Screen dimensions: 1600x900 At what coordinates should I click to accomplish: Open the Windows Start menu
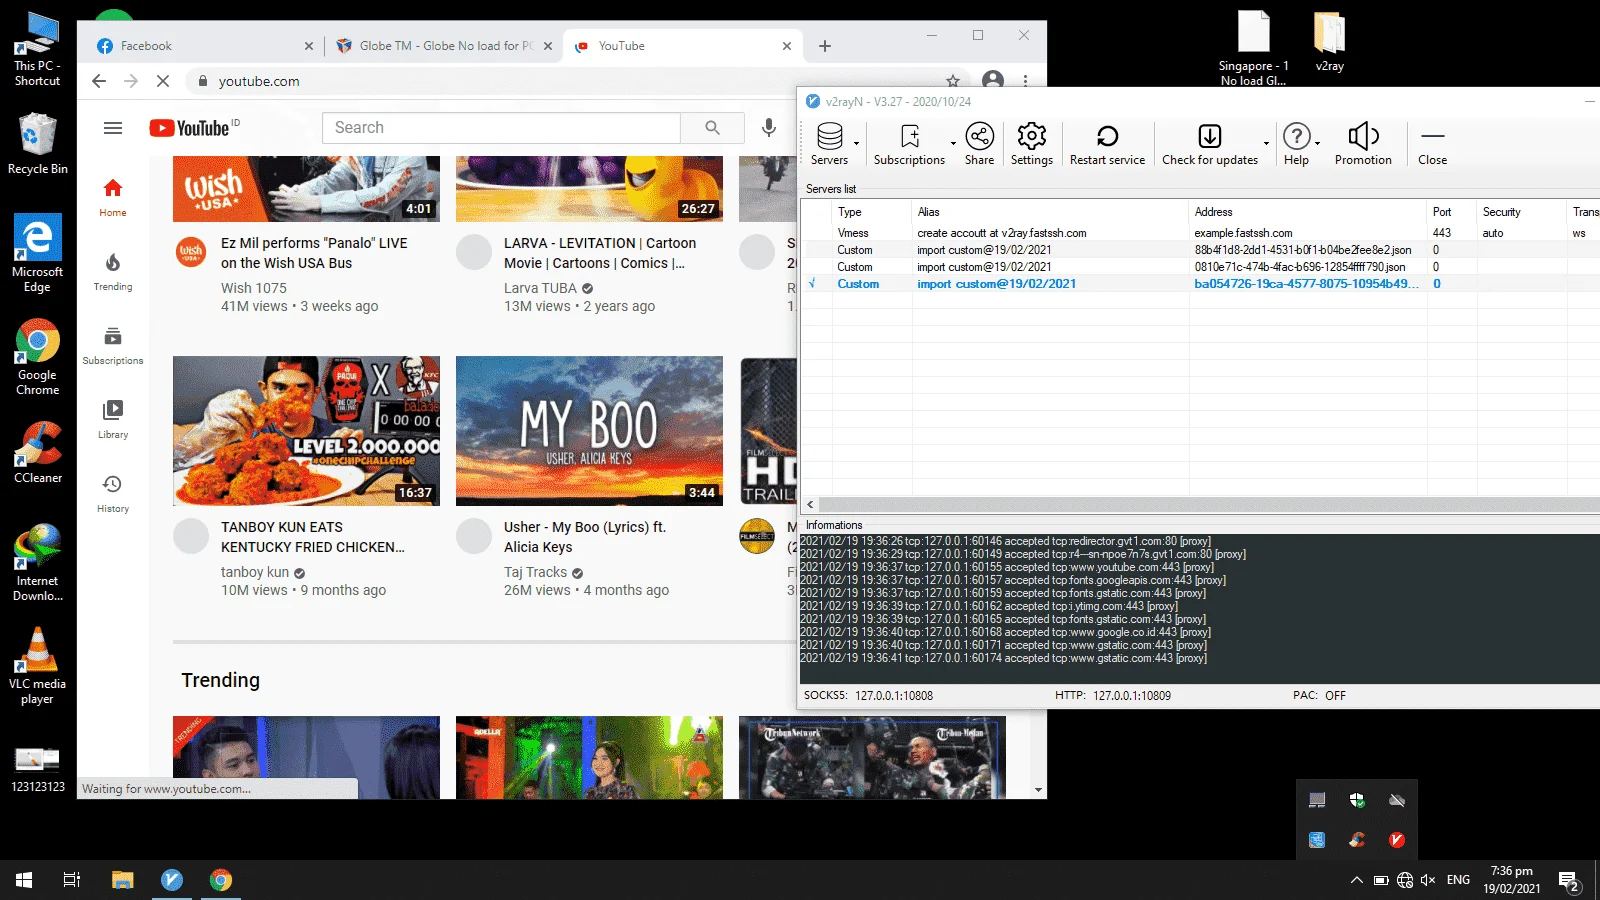[x=24, y=880]
